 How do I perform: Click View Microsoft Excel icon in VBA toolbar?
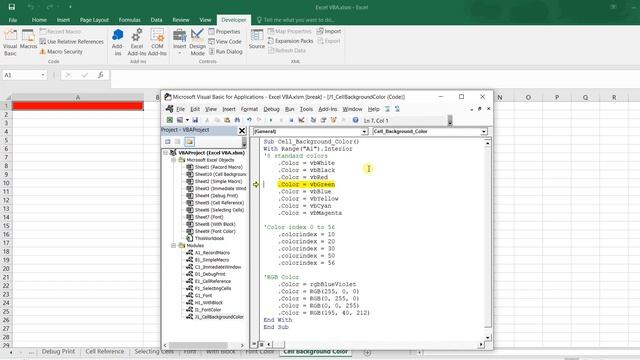(170, 120)
